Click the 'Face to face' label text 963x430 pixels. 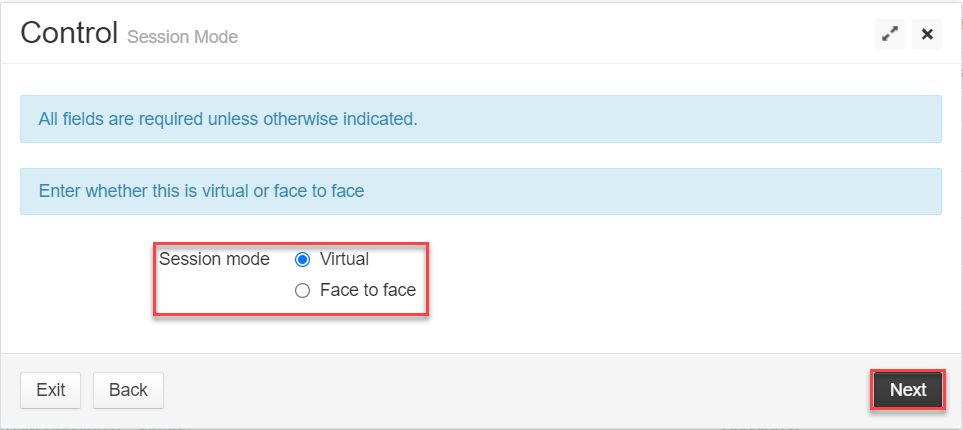(368, 290)
